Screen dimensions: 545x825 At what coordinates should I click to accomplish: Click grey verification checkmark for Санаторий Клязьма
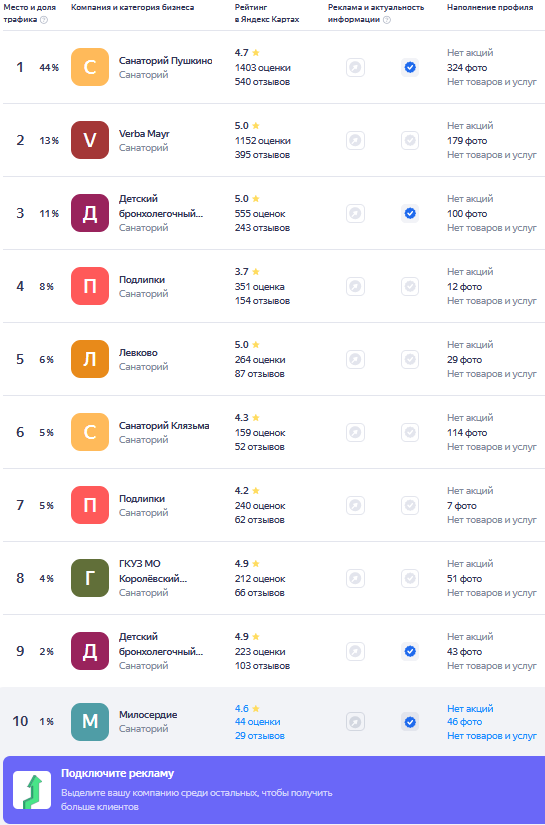point(410,432)
